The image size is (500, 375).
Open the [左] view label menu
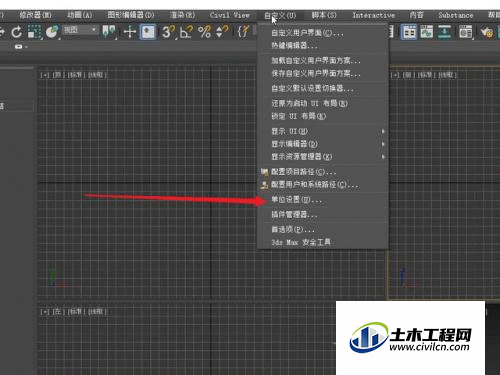[58, 312]
